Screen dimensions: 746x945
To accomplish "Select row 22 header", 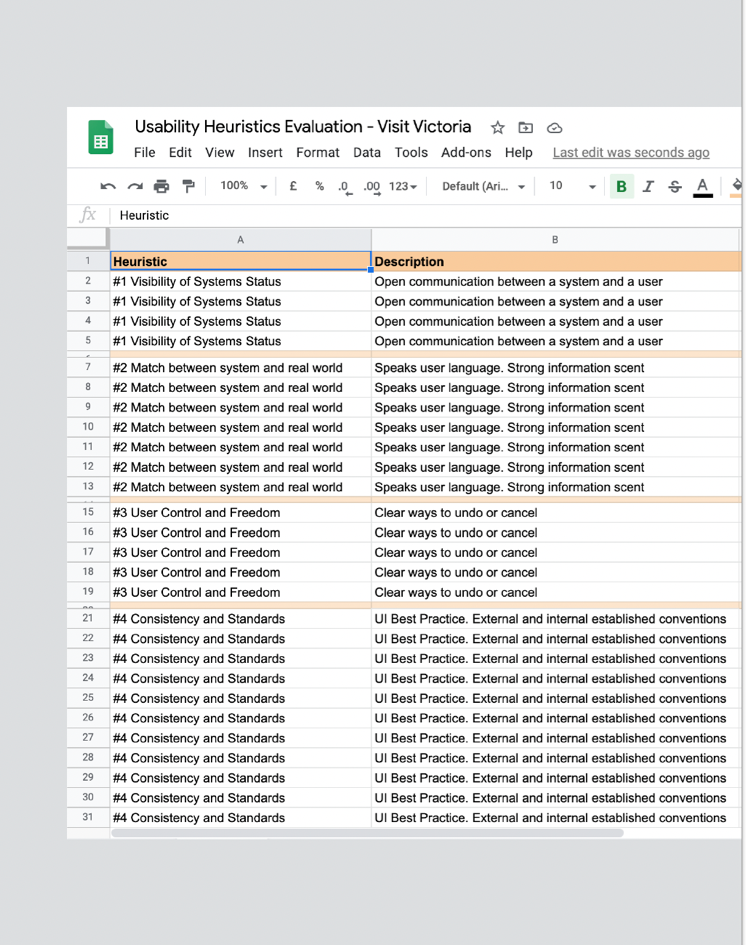I will point(88,638).
